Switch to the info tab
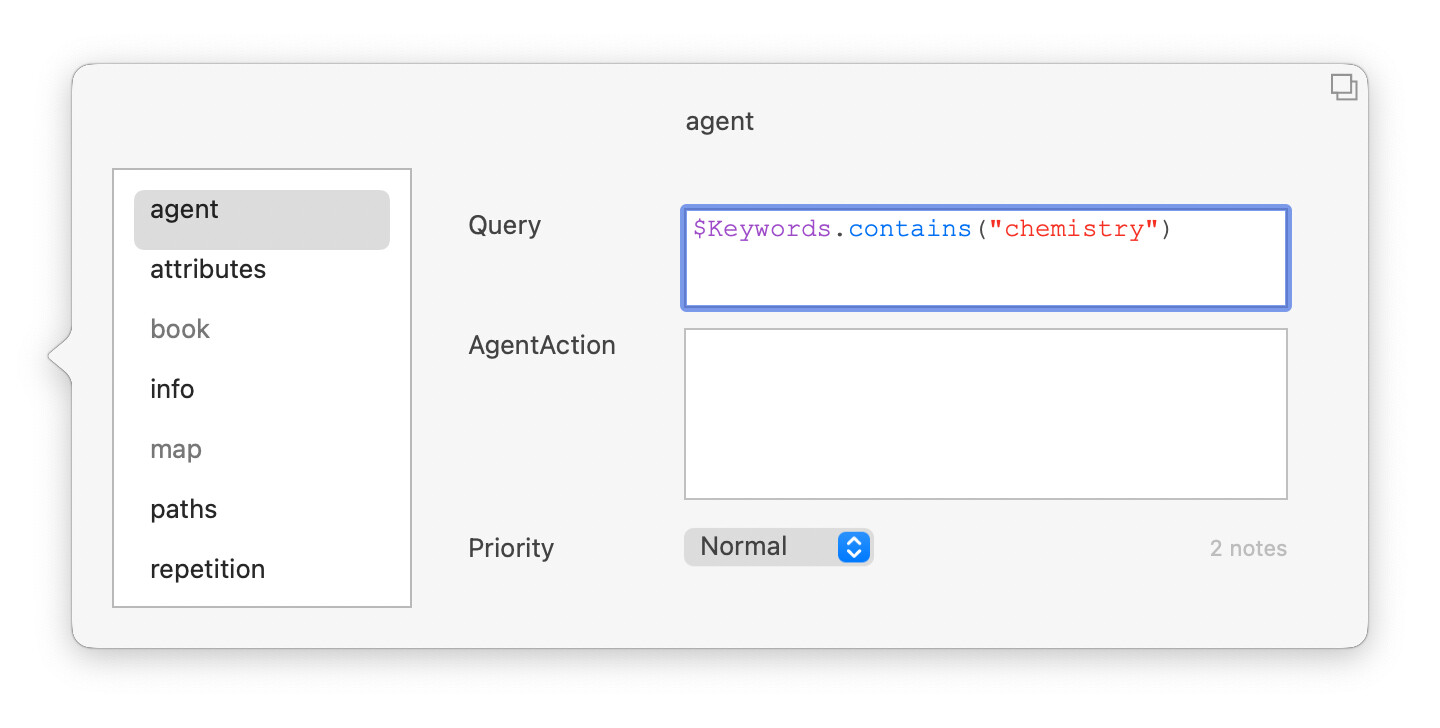Viewport: 1440px width, 728px height. coord(172,390)
